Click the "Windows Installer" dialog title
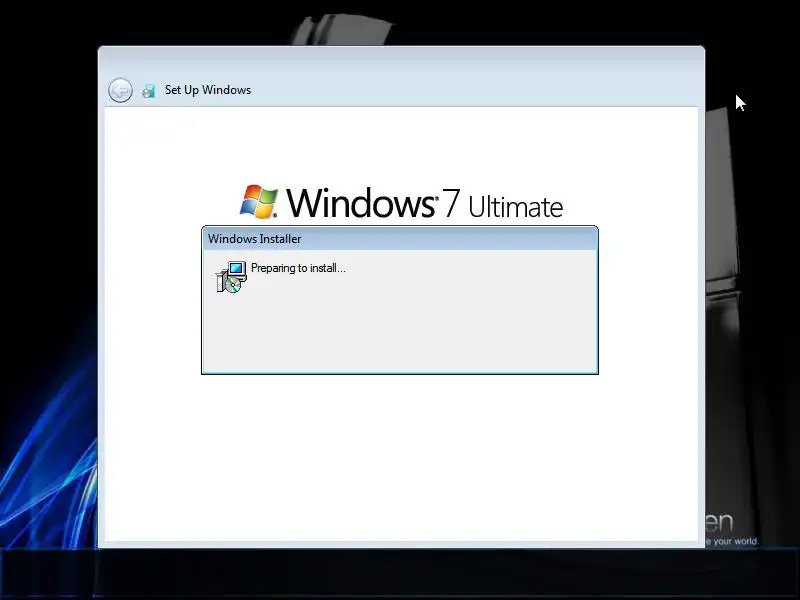 [x=255, y=239]
